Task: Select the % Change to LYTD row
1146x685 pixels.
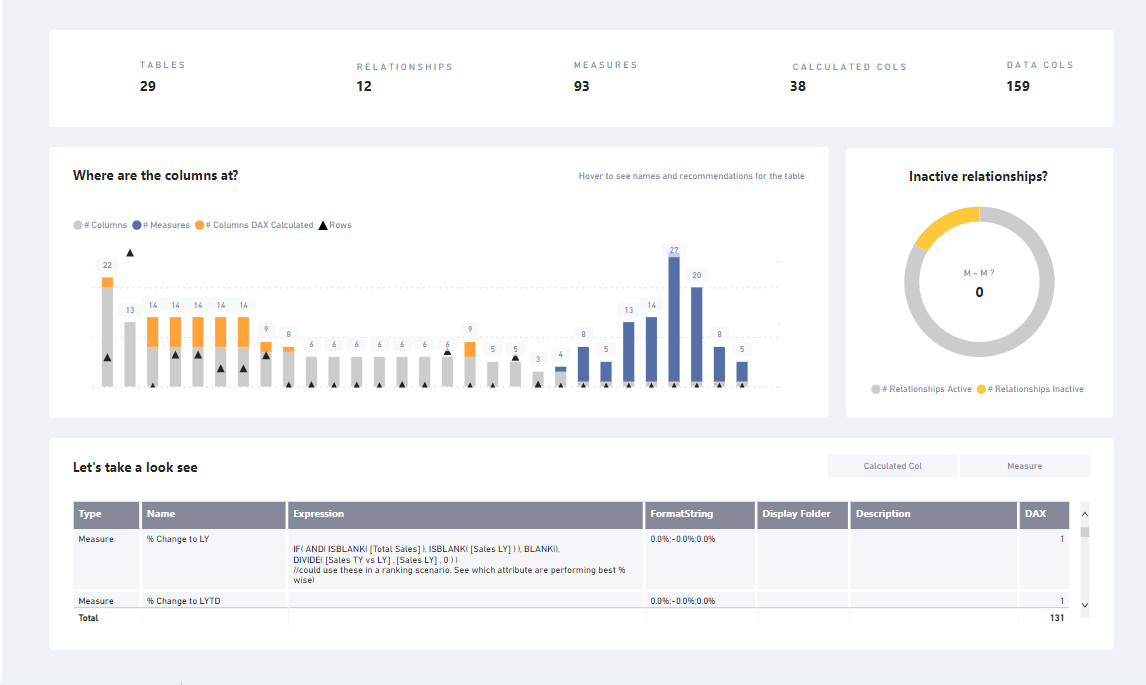Action: tap(181, 601)
